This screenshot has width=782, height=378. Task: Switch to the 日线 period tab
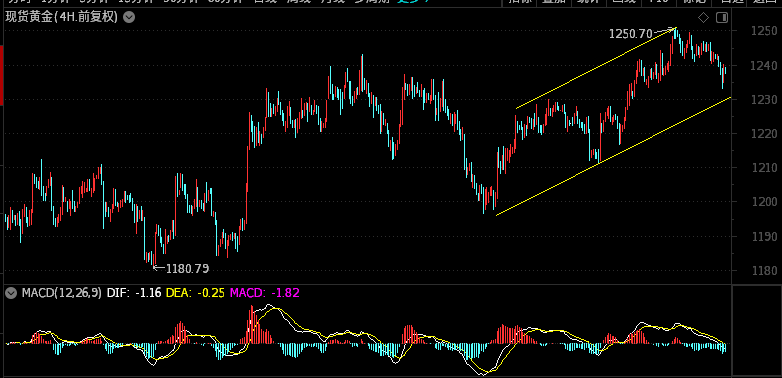point(266,2)
